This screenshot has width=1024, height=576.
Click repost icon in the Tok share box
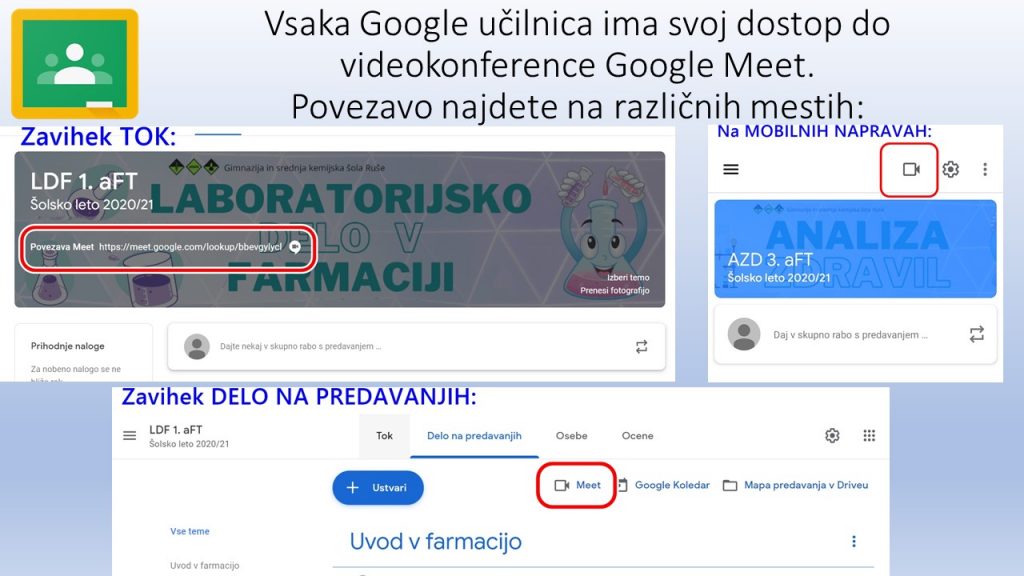pos(641,347)
